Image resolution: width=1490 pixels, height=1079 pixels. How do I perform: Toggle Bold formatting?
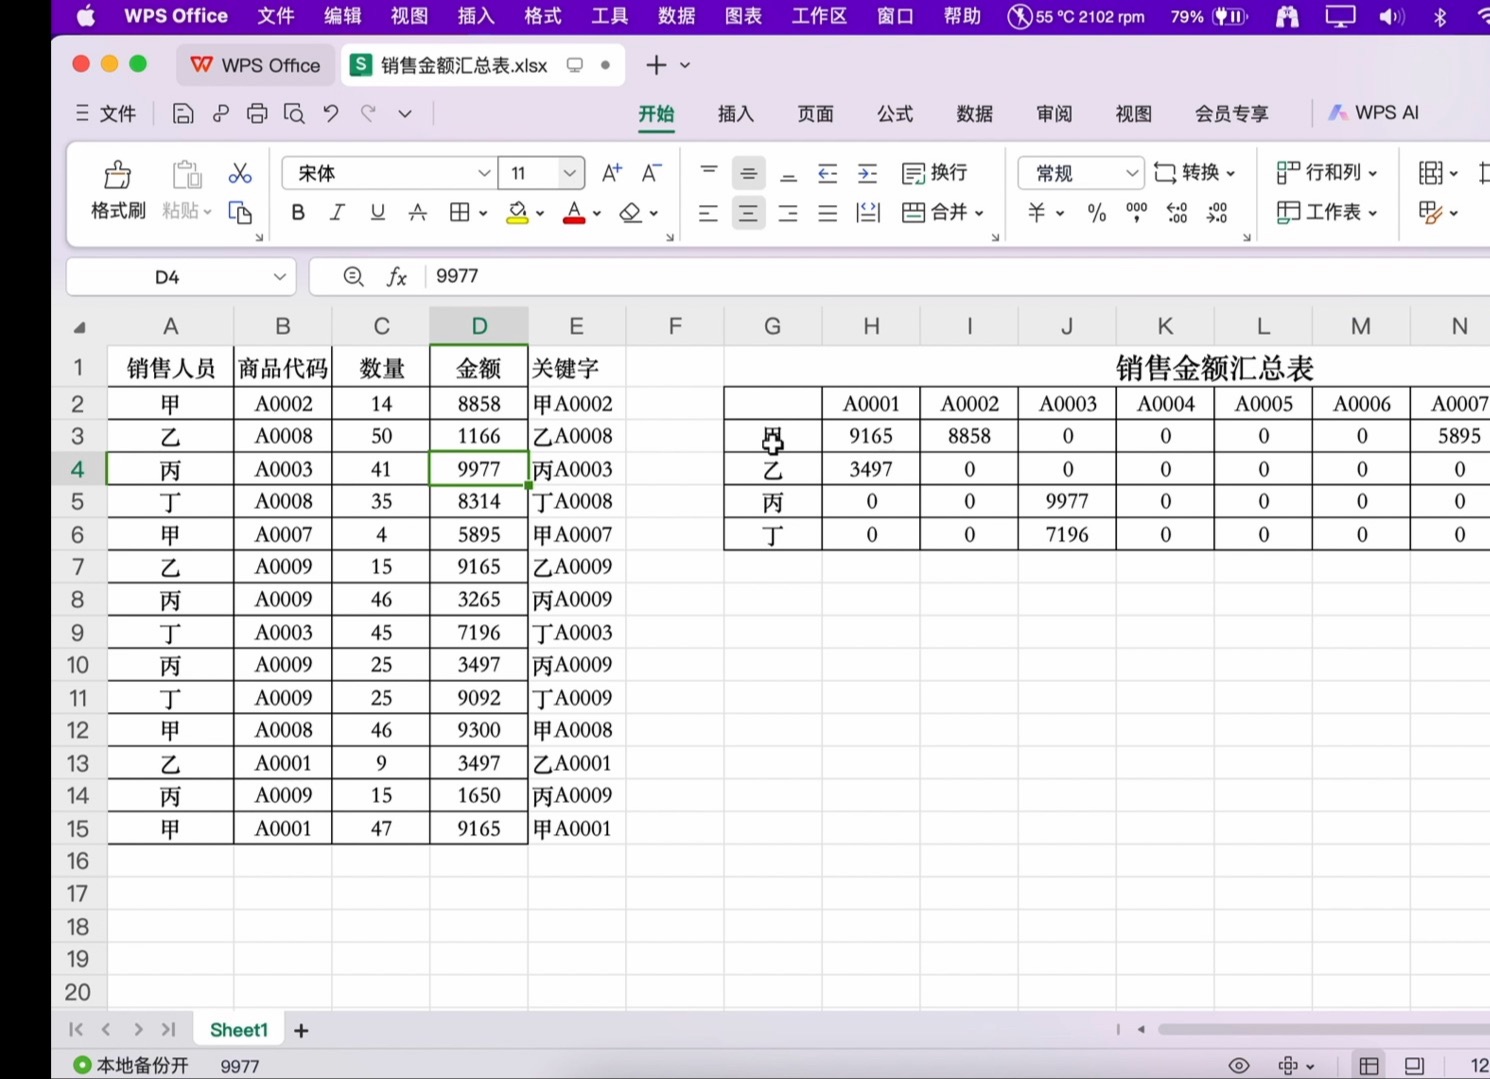point(298,212)
